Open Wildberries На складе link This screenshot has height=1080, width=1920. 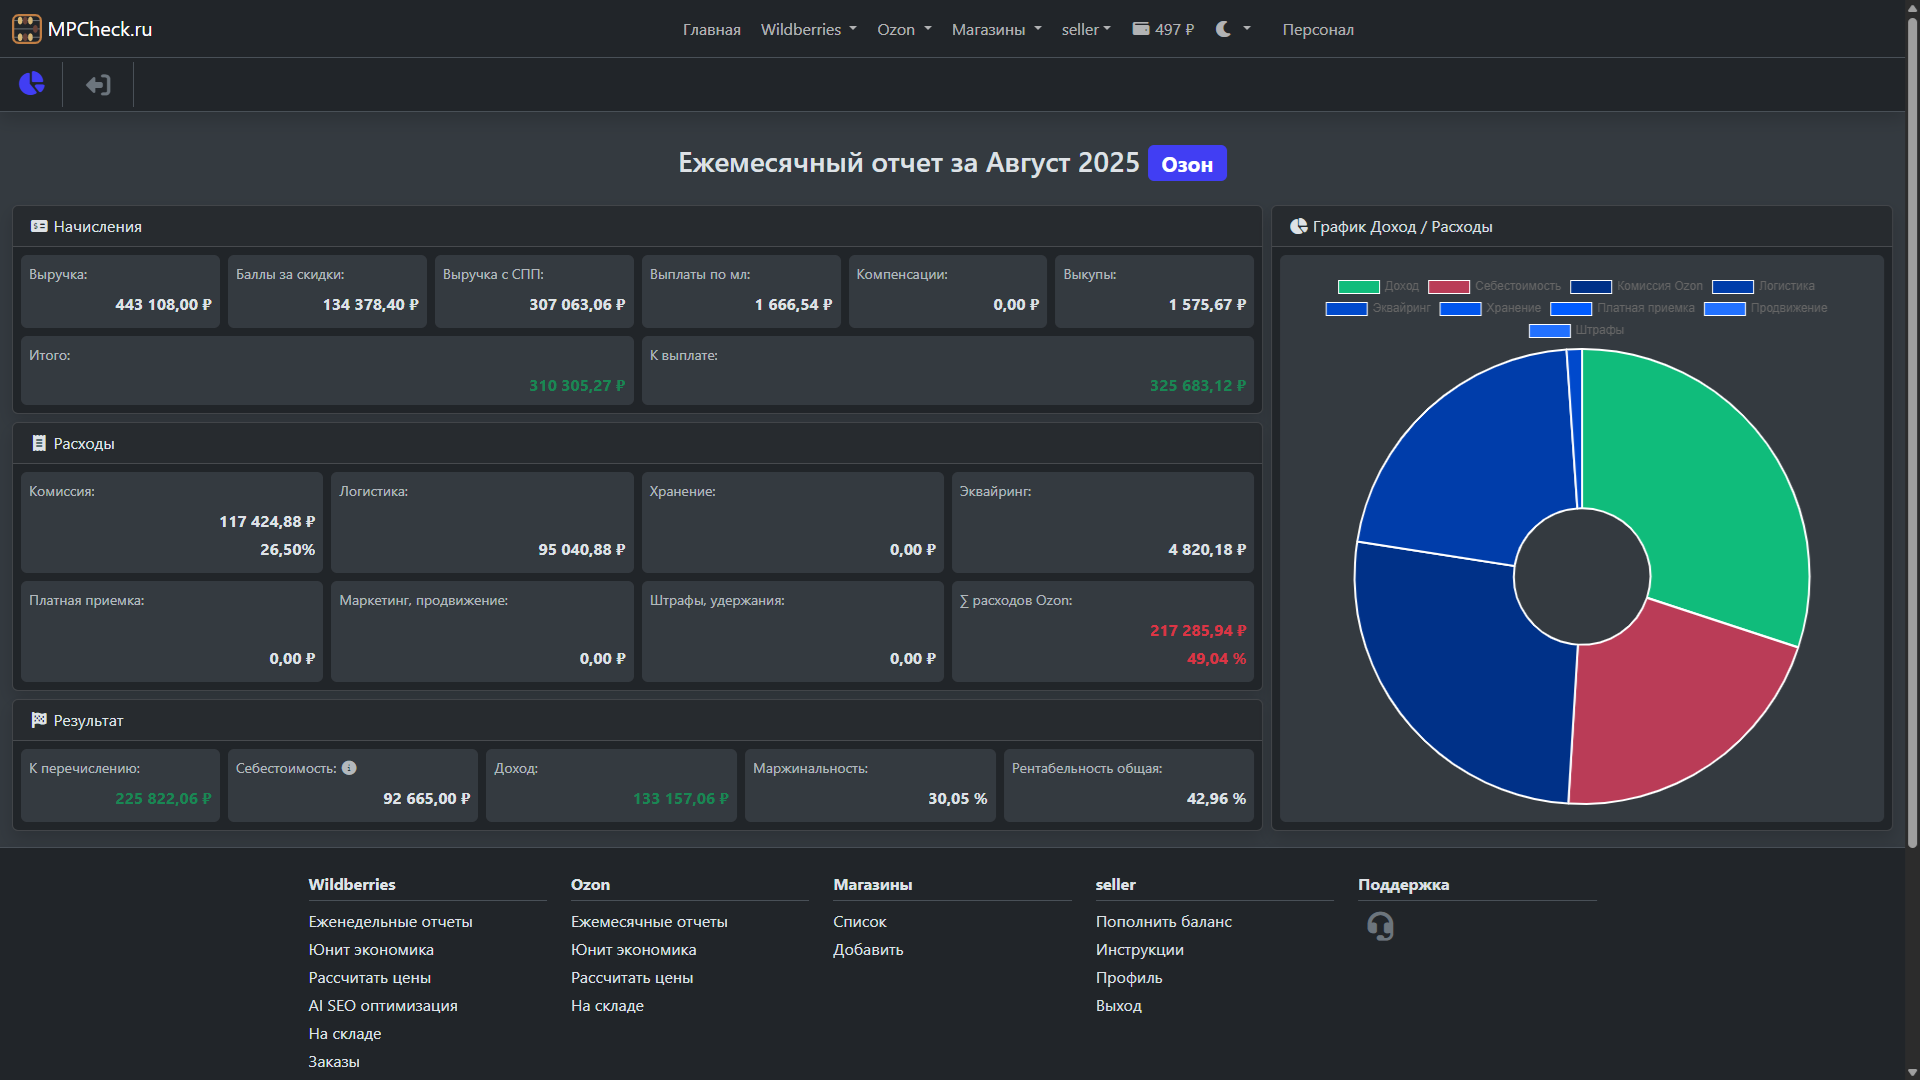(345, 1033)
